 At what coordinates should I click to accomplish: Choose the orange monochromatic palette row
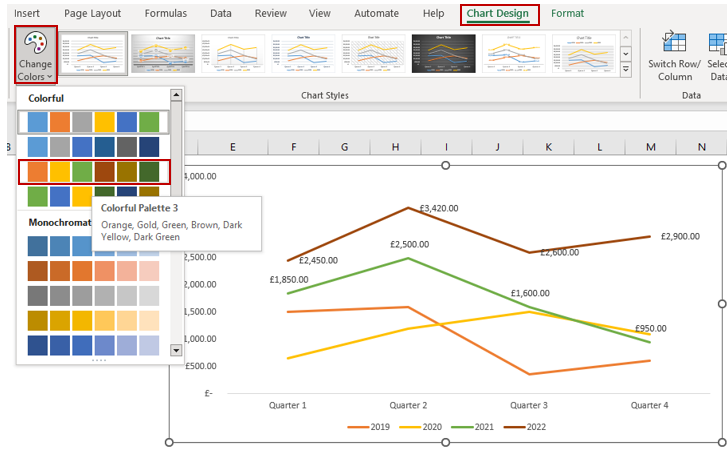click(93, 271)
